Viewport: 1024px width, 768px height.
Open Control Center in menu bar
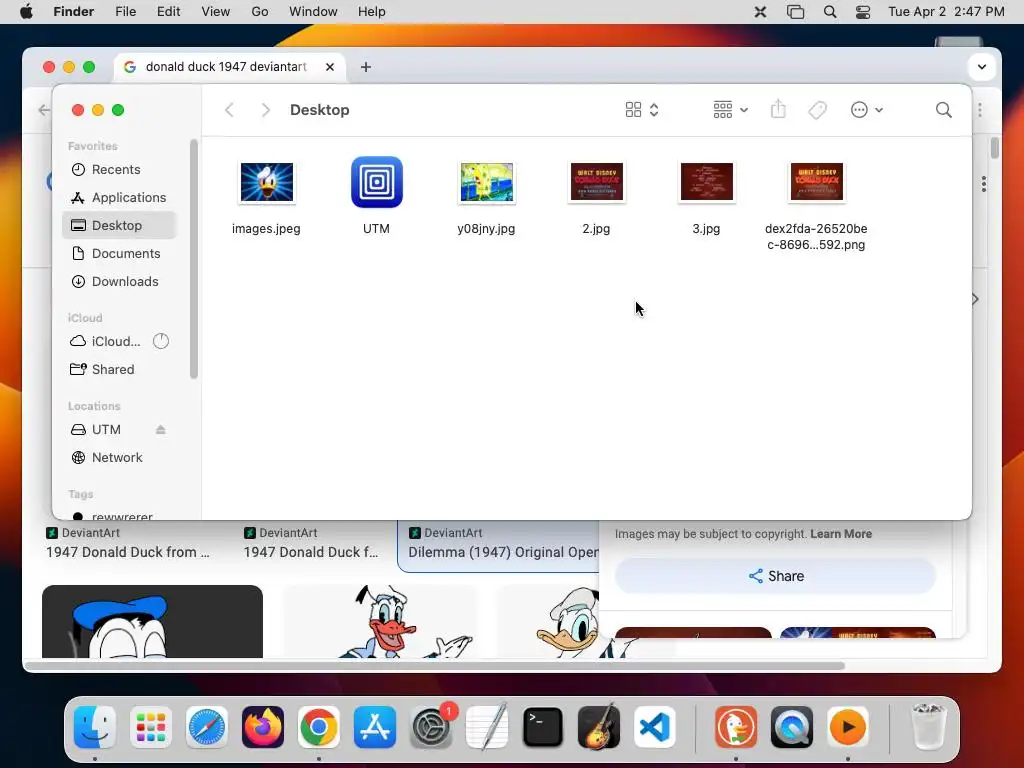(863, 12)
